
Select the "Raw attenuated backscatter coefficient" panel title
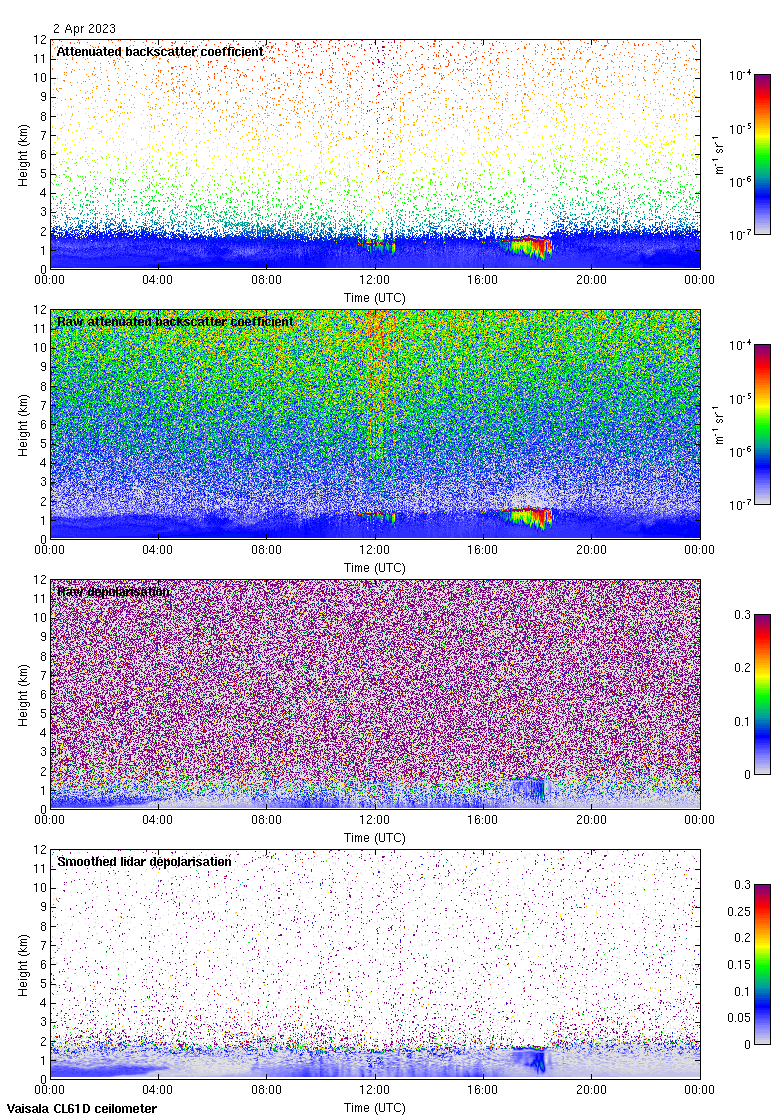tap(175, 321)
